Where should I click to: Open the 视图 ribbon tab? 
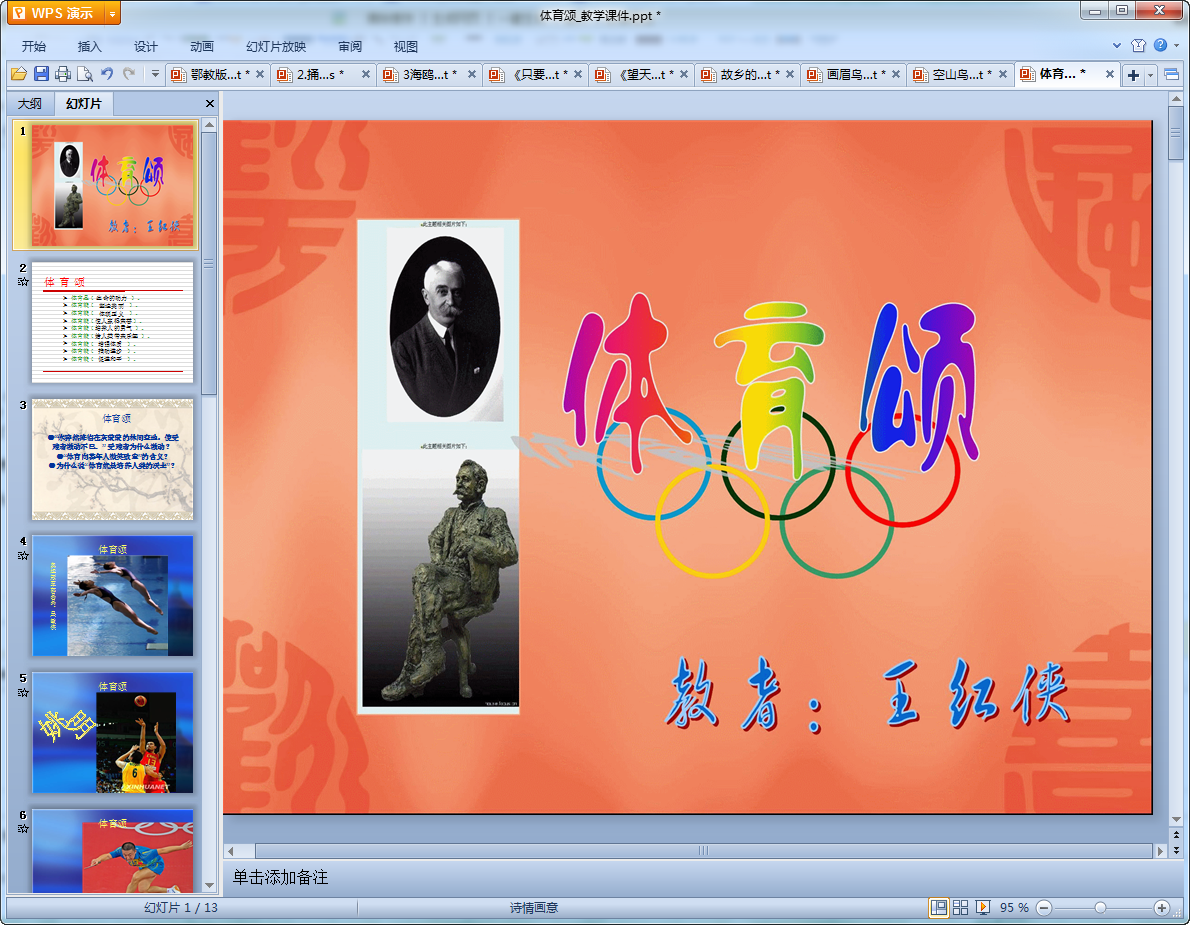[406, 46]
